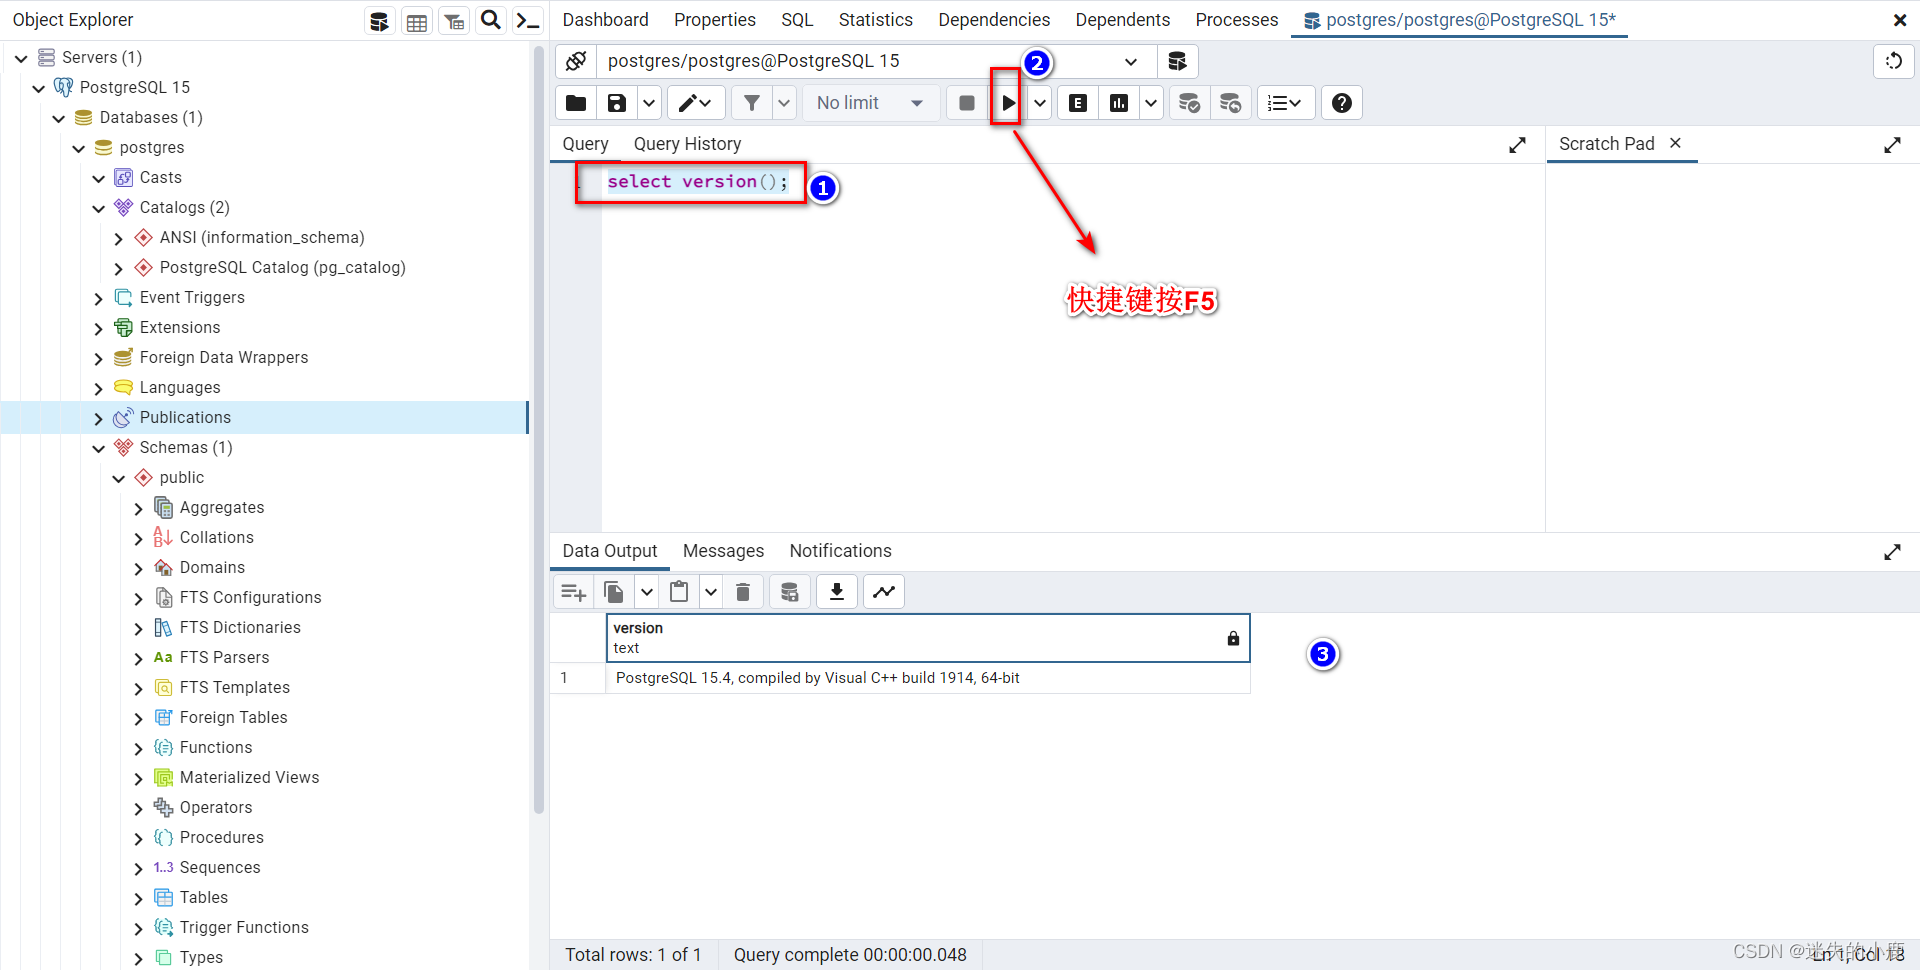Open the paste options dropdown arrow
This screenshot has width=1920, height=970.
(x=711, y=592)
